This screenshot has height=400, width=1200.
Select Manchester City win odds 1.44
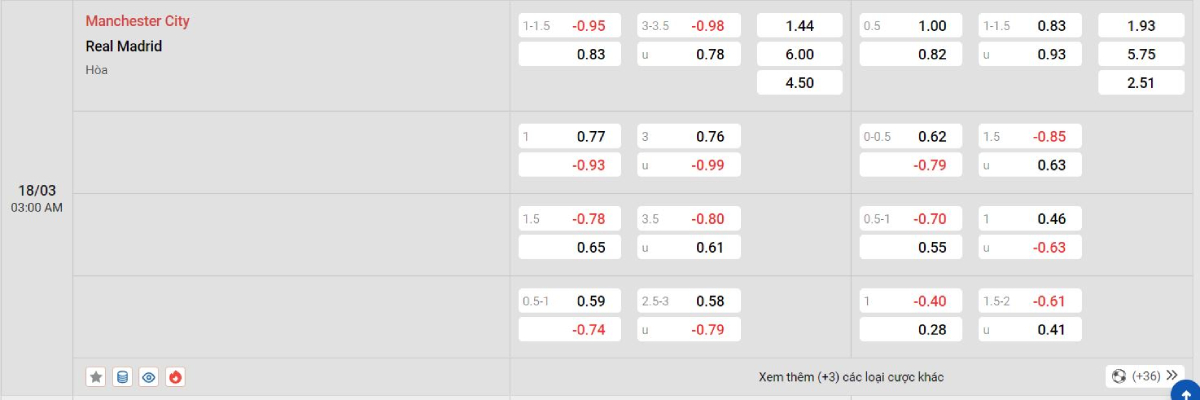coord(798,26)
